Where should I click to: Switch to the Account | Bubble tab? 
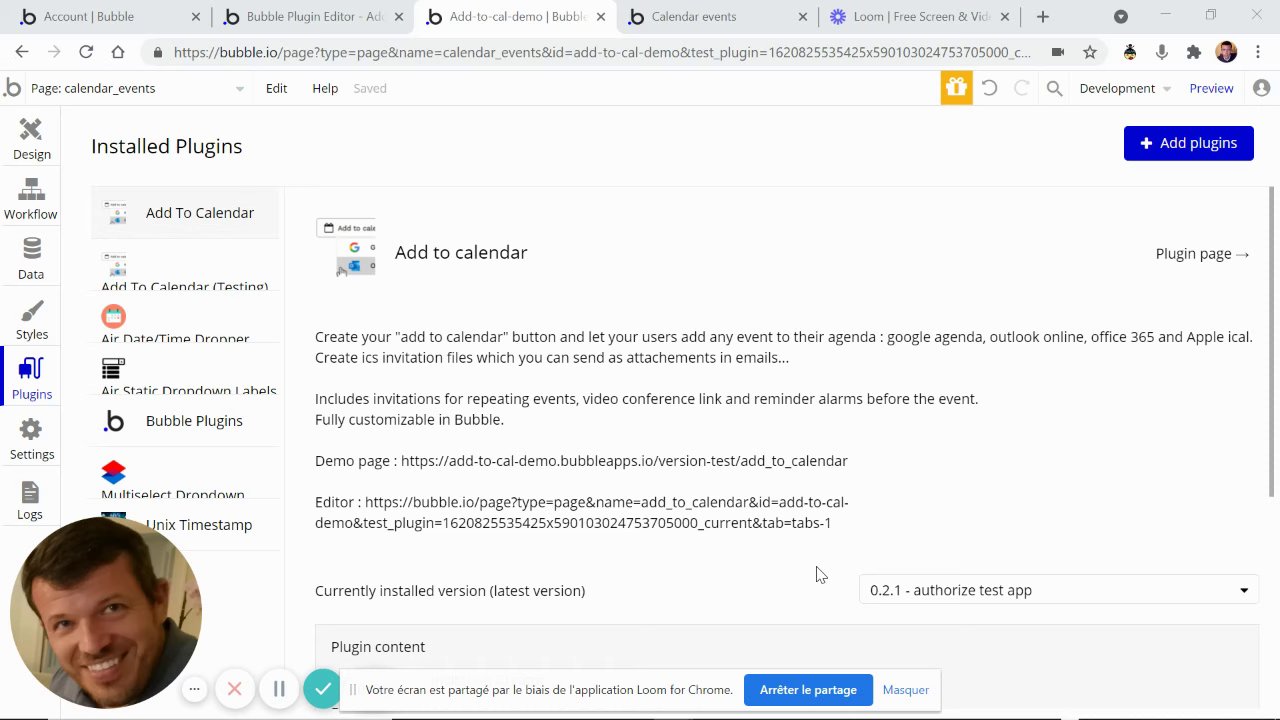(108, 17)
